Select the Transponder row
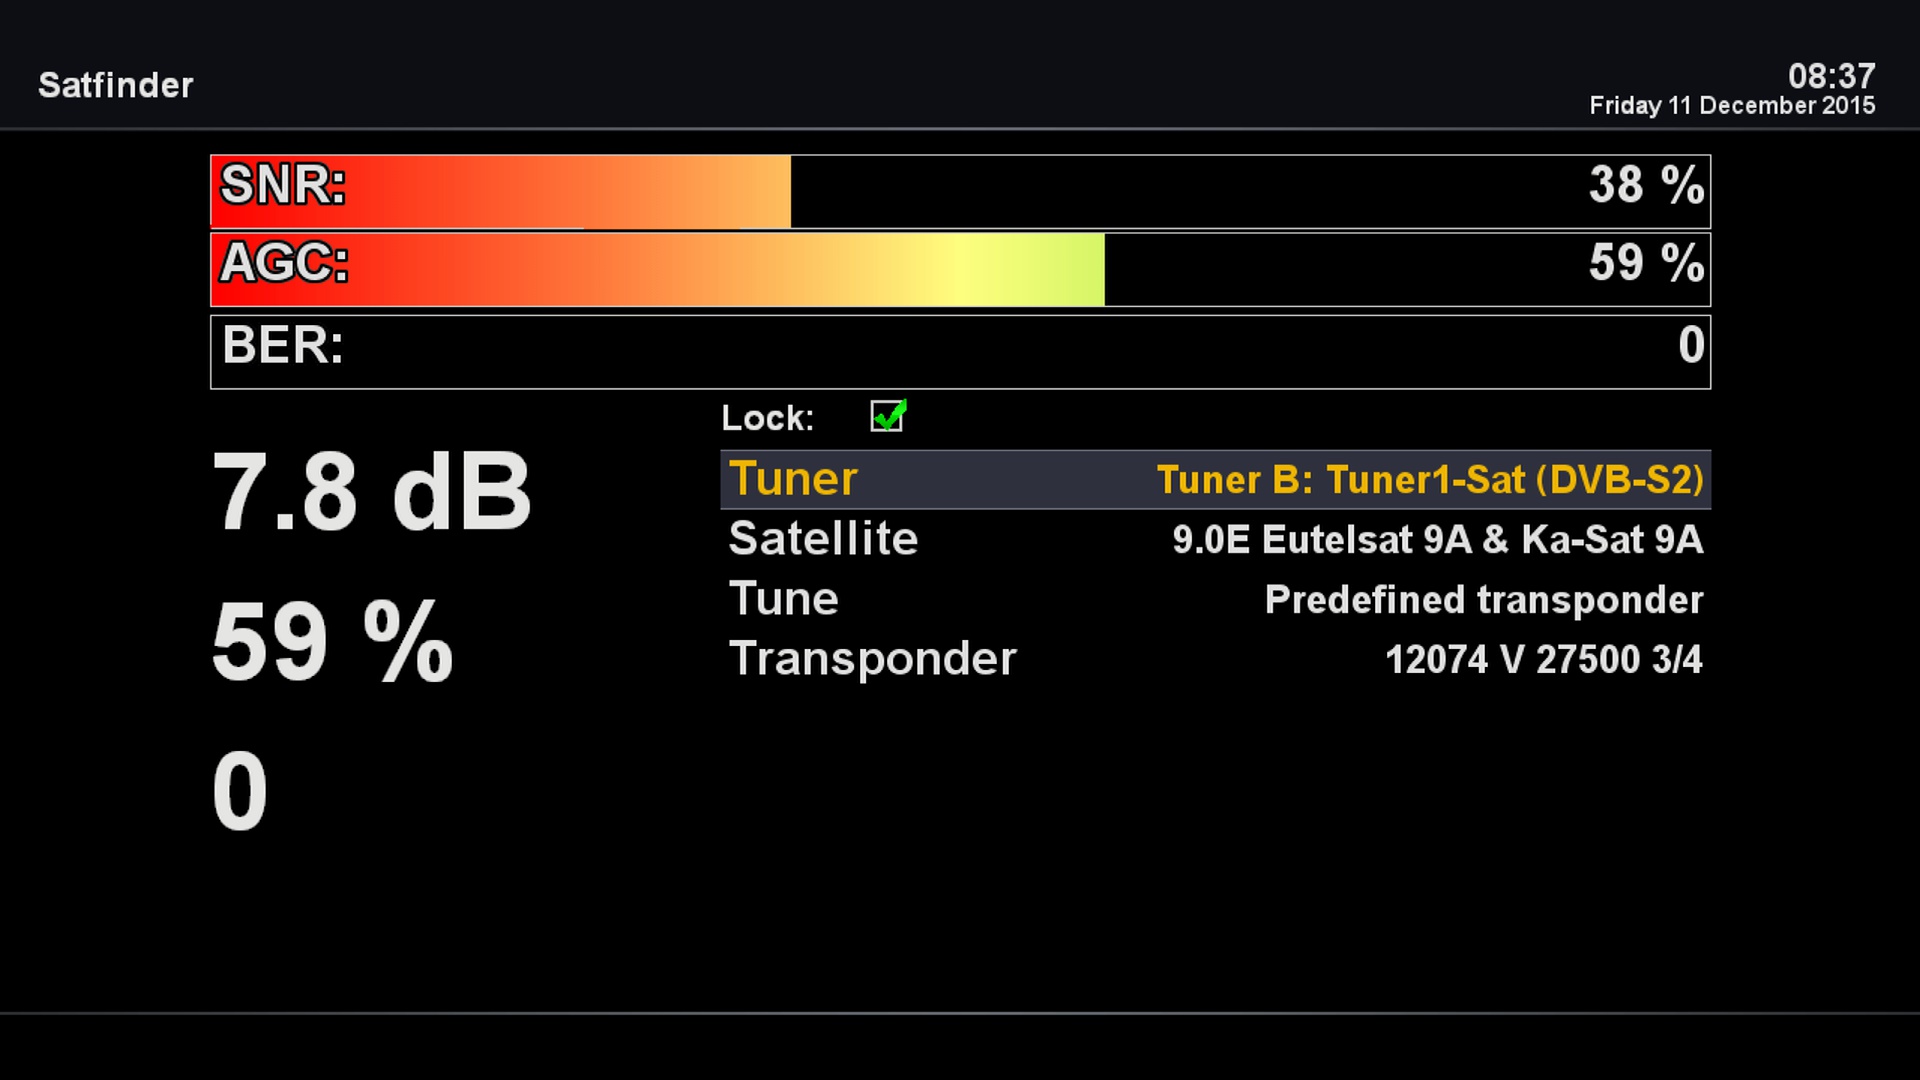This screenshot has width=1920, height=1080. [x=1215, y=659]
